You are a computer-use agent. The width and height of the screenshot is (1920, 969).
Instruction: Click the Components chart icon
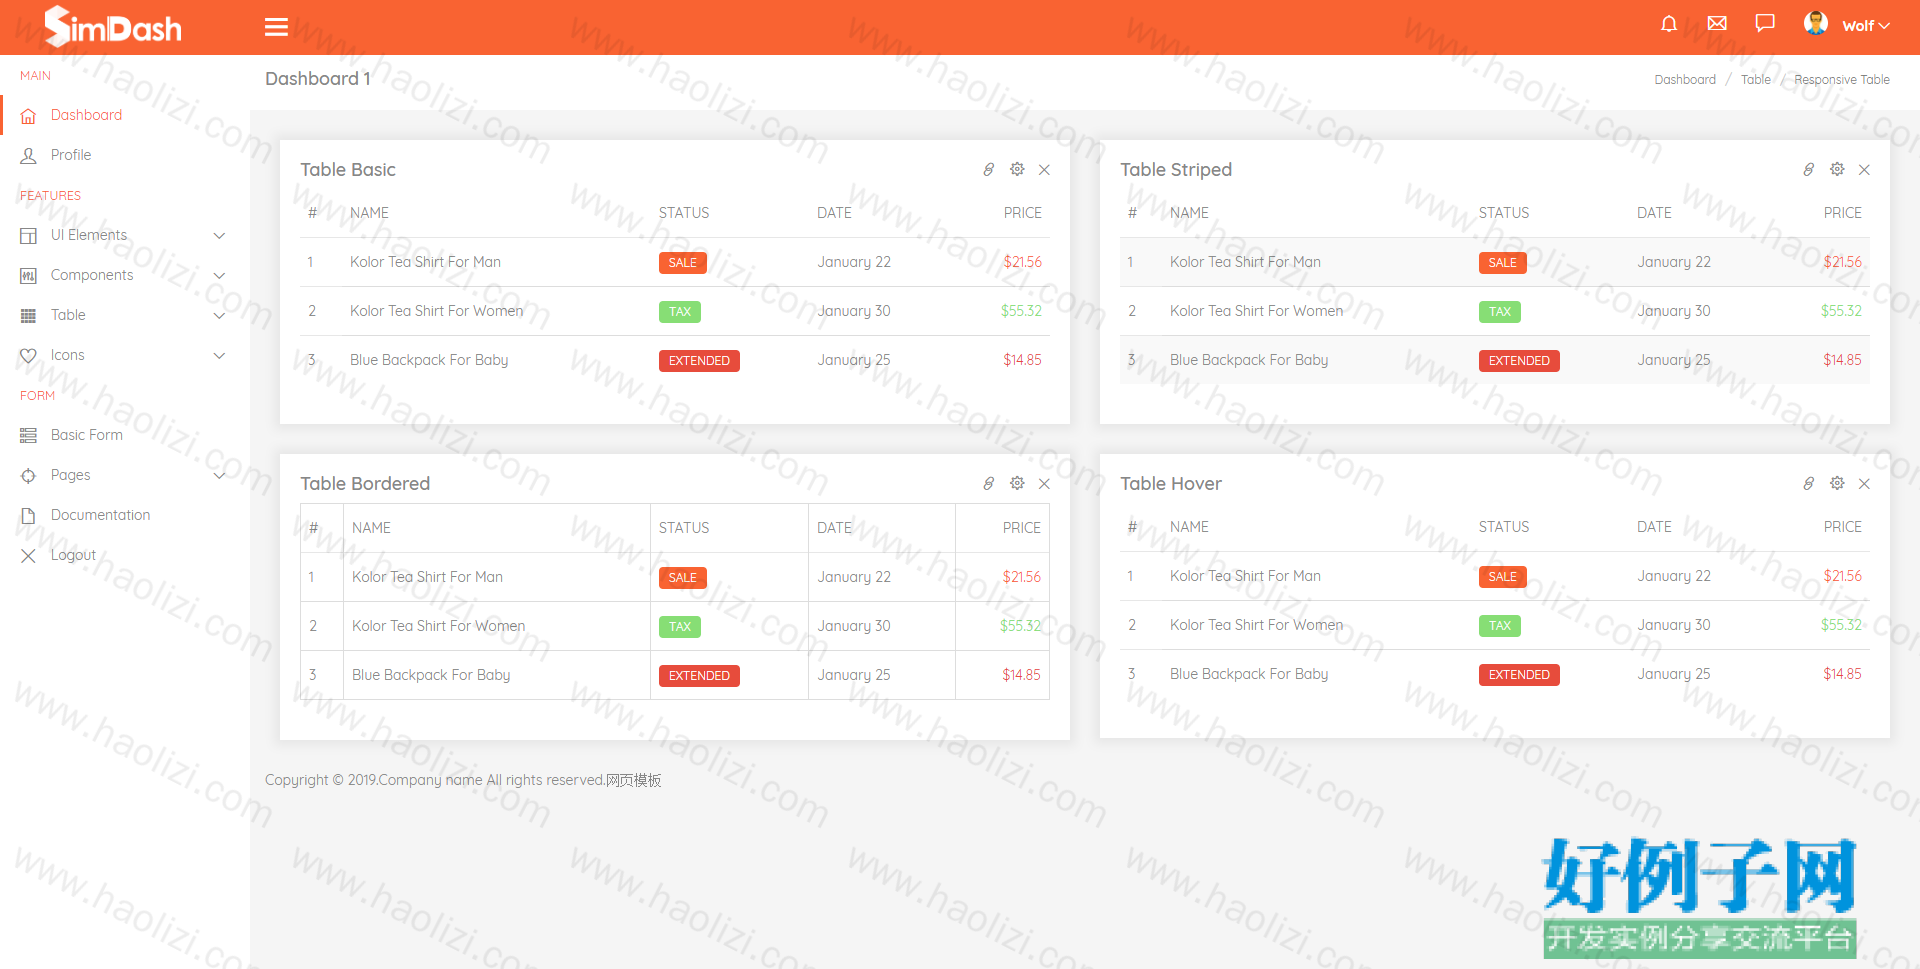pos(29,276)
